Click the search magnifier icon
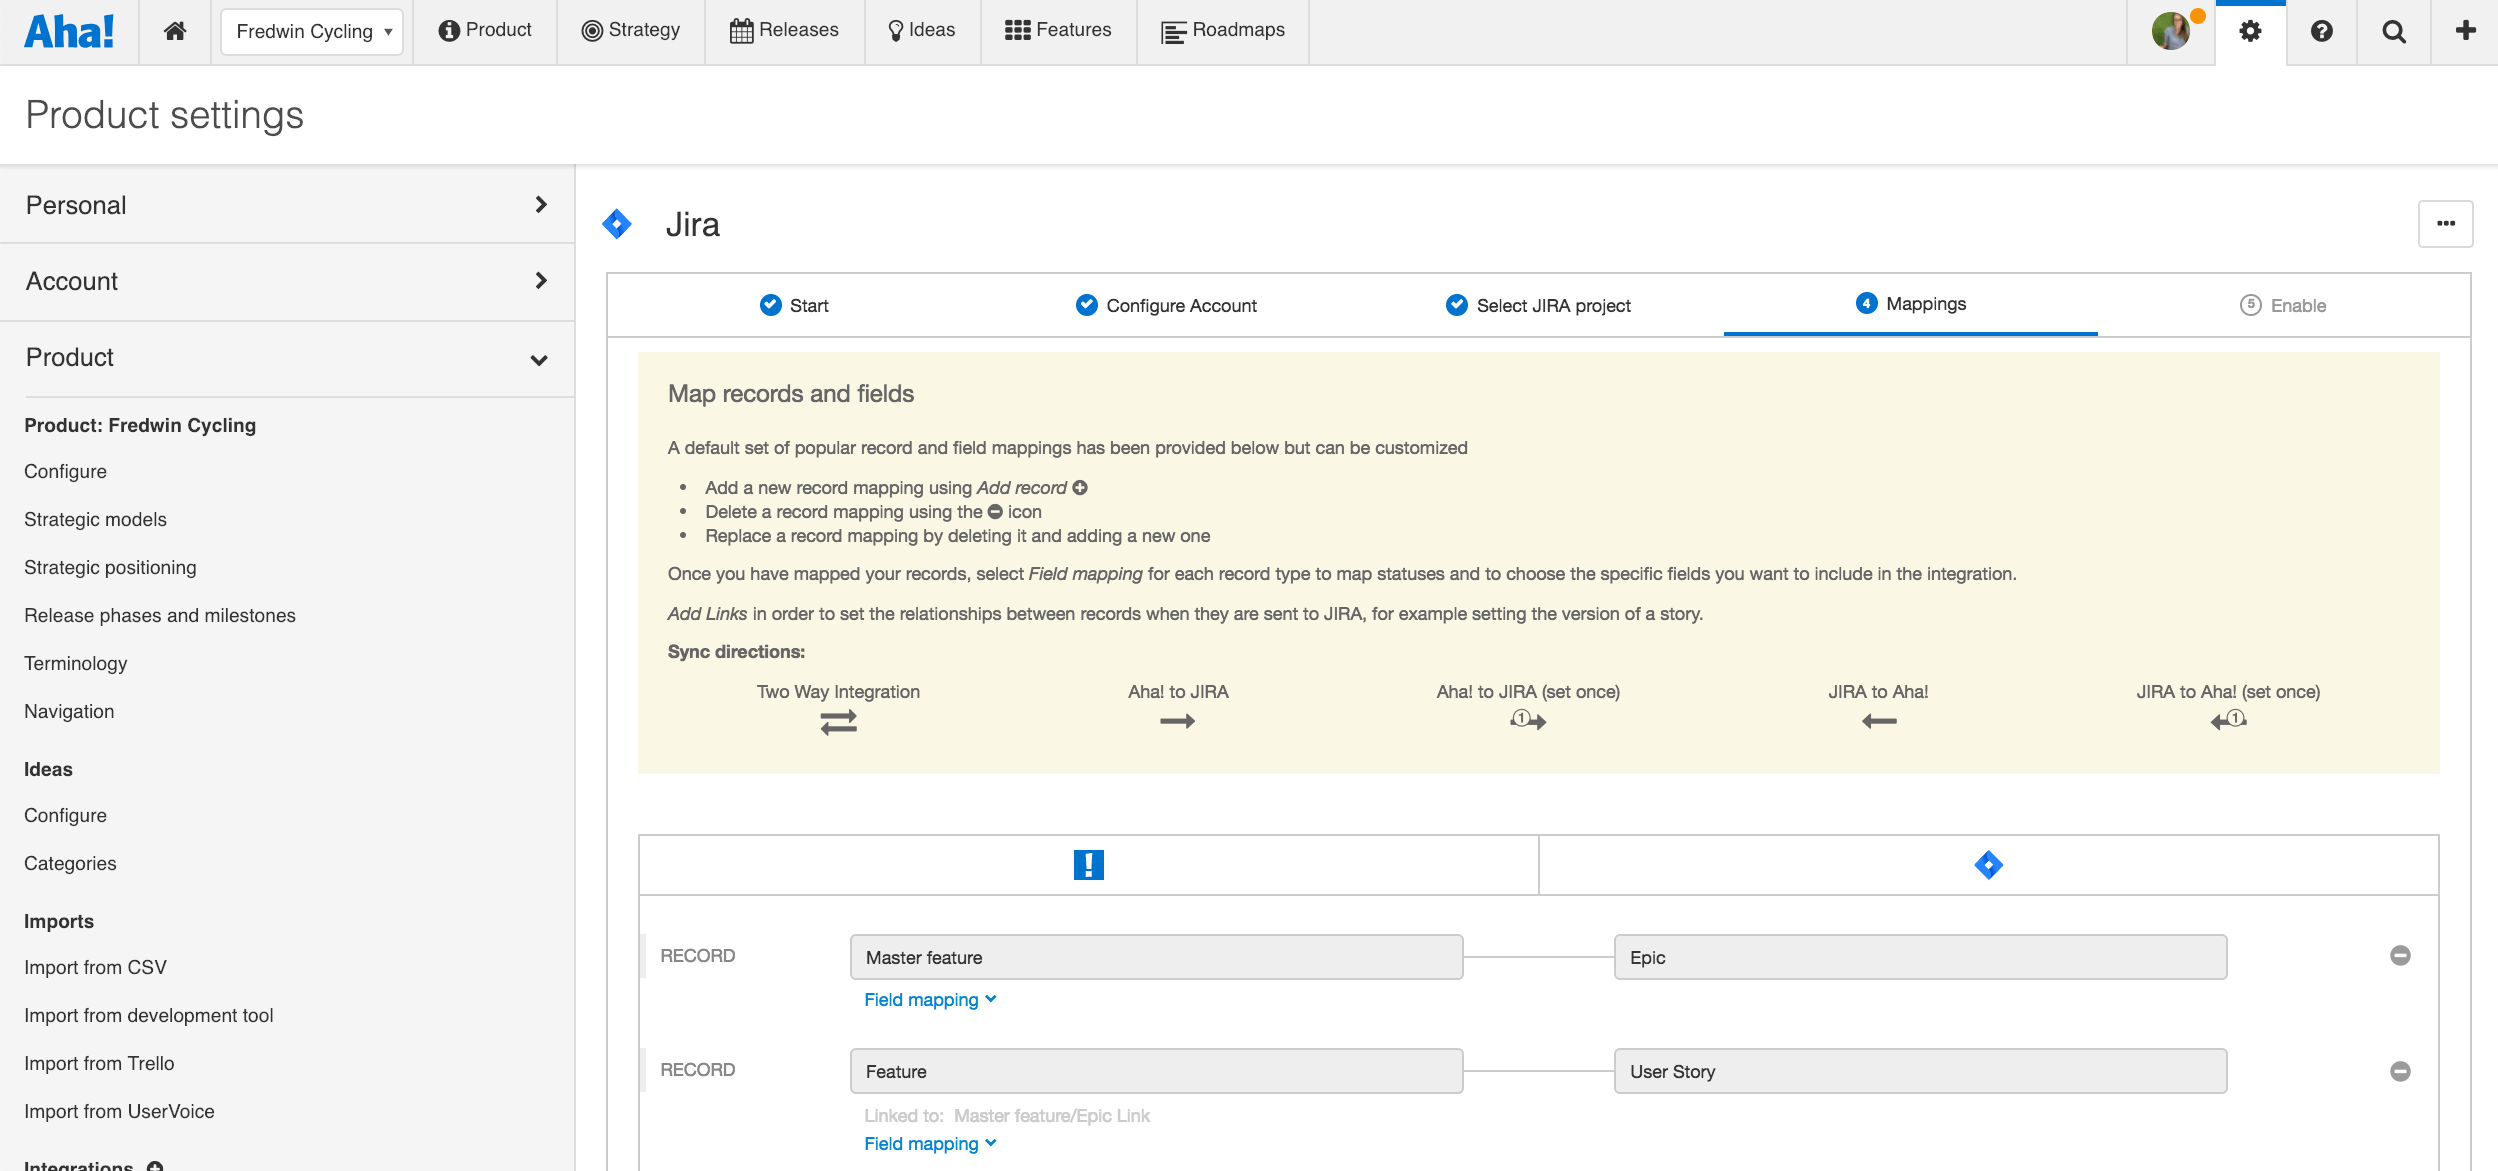Image resolution: width=2498 pixels, height=1171 pixels. 2394,31
